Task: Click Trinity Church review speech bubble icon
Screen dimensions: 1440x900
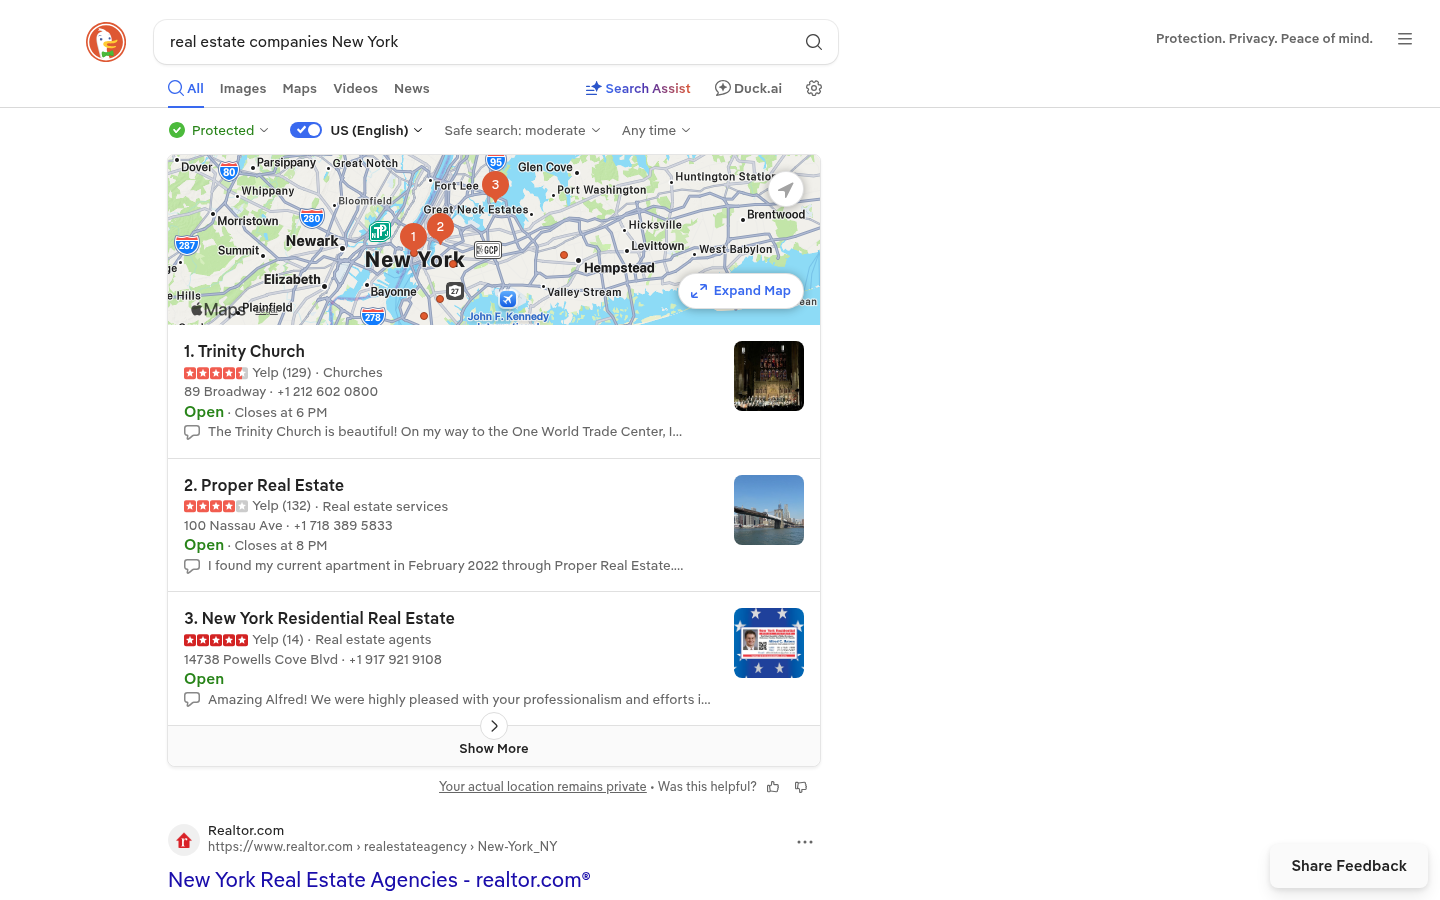Action: coord(192,432)
